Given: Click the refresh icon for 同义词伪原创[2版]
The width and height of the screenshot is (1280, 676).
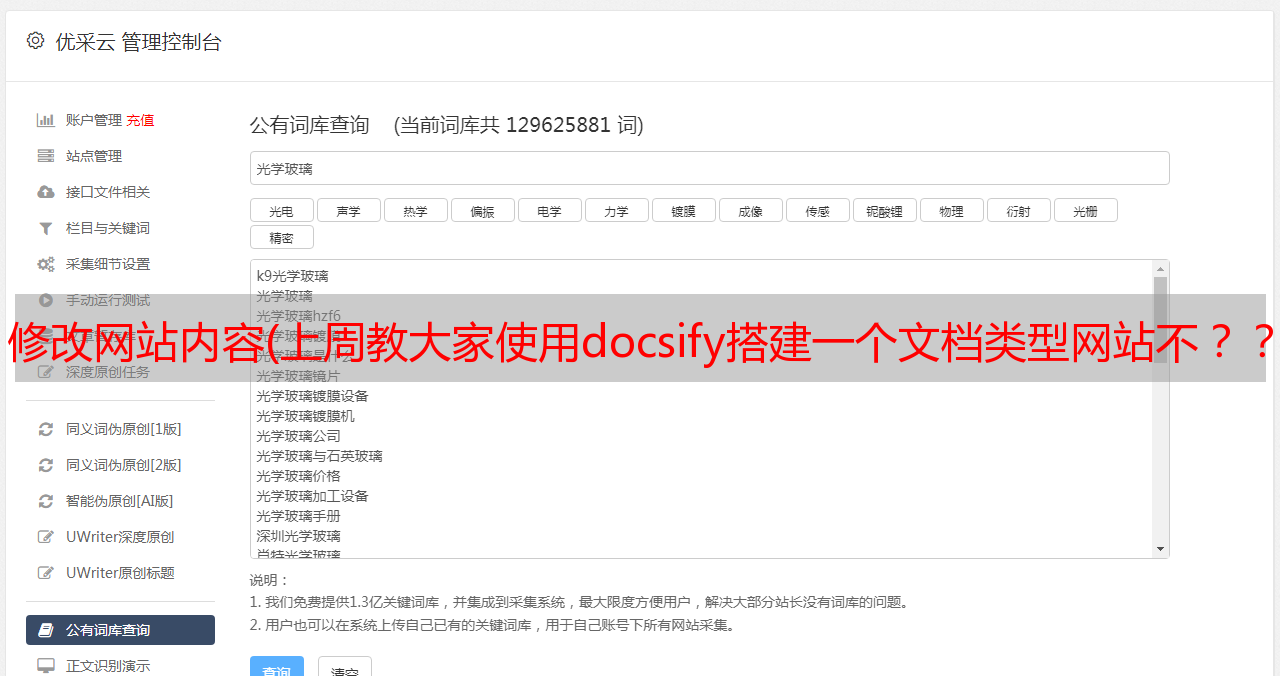Looking at the screenshot, I should [x=46, y=465].
